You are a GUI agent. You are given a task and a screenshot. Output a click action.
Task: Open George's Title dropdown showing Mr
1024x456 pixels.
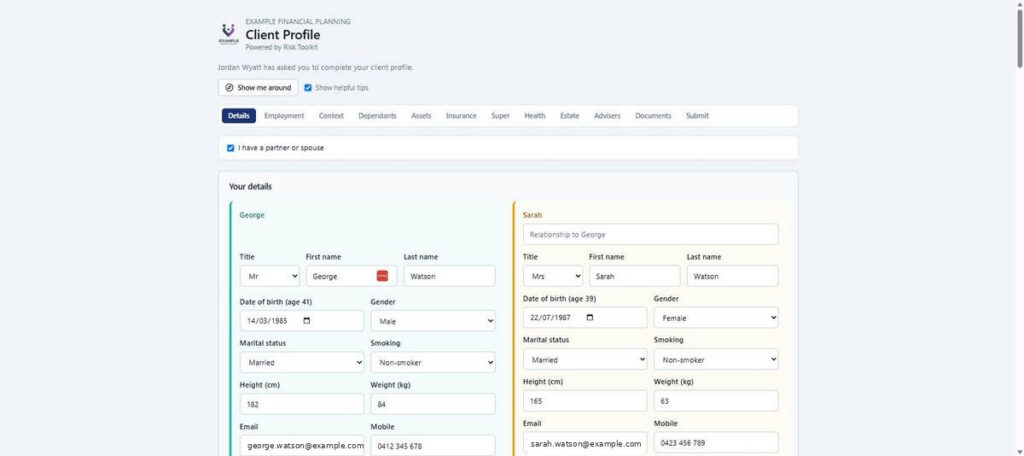point(270,276)
